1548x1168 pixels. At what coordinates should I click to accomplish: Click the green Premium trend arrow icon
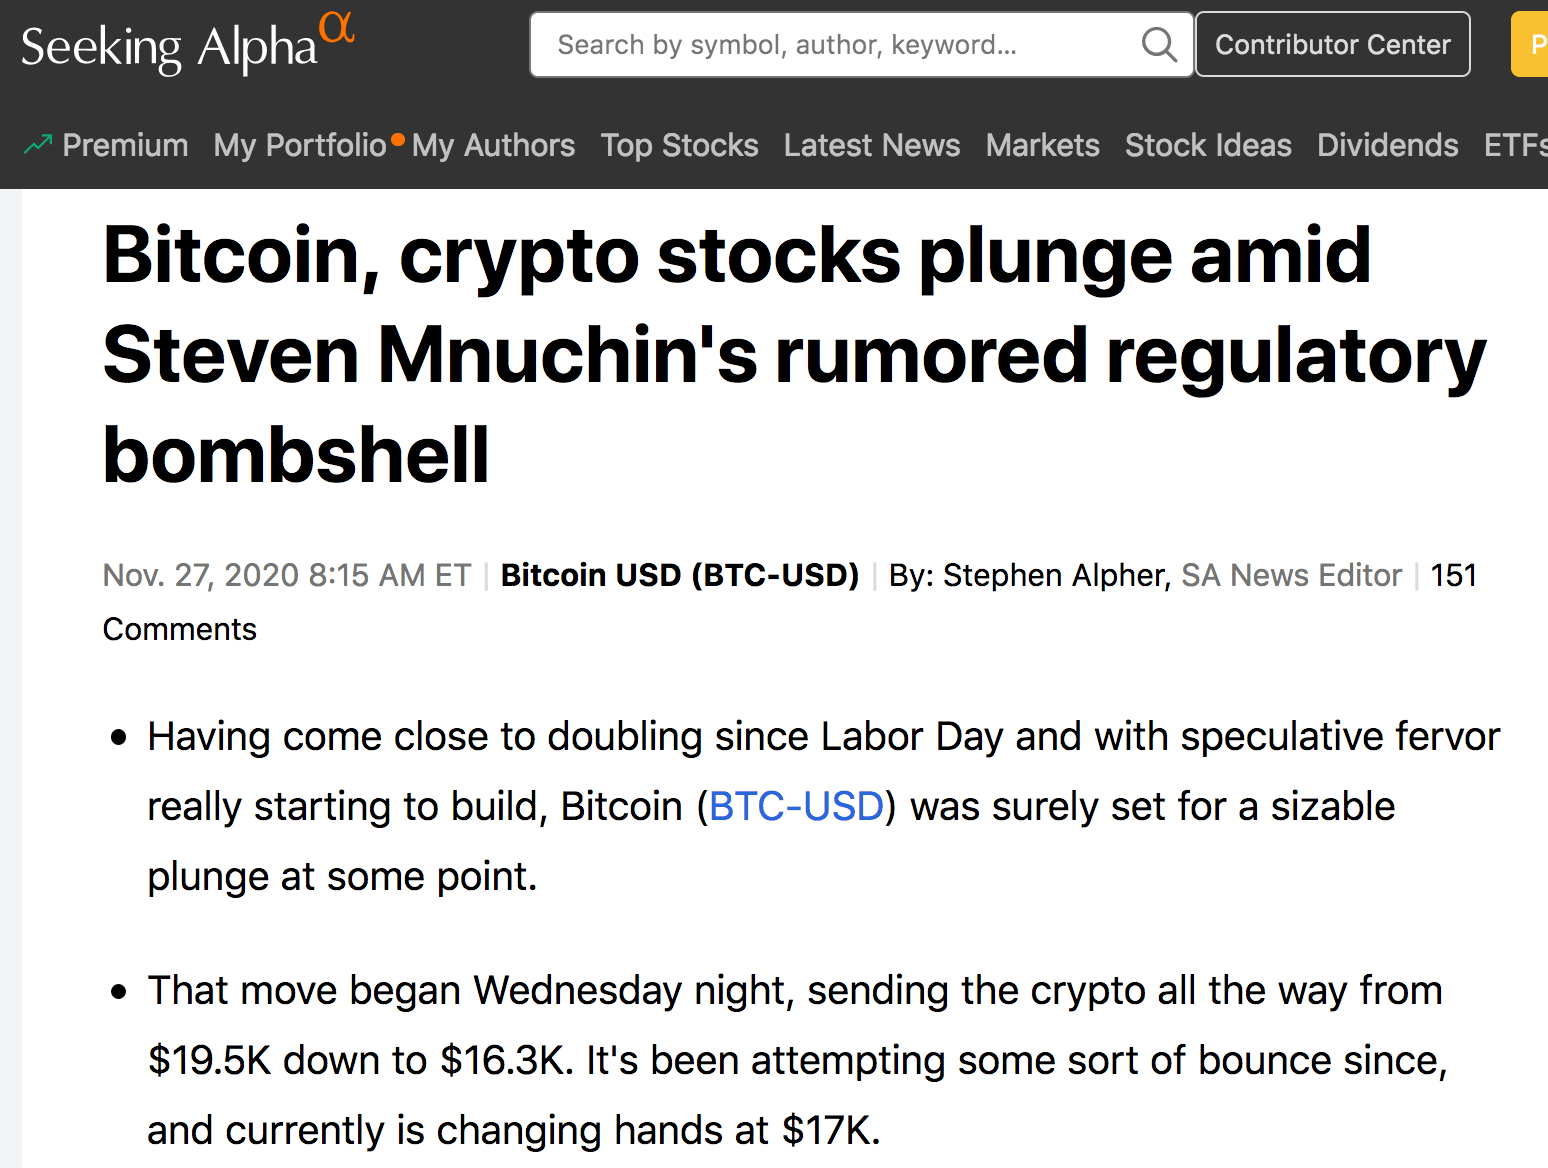coord(38,145)
